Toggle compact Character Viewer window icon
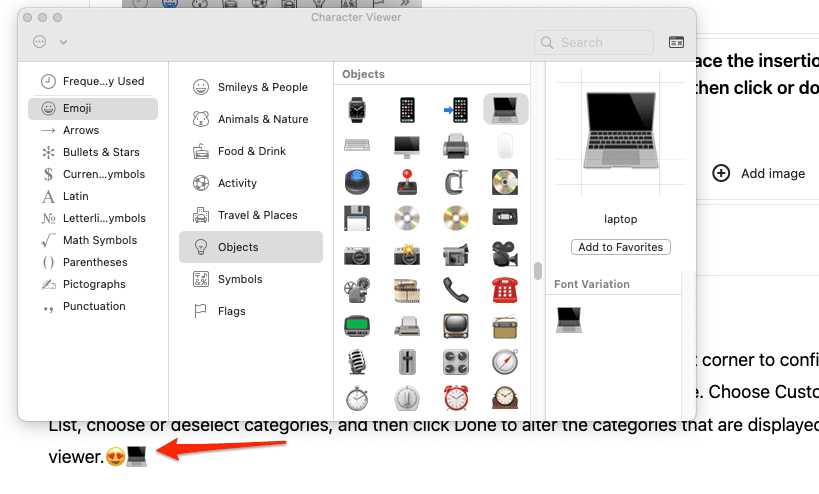 pyautogui.click(x=677, y=42)
